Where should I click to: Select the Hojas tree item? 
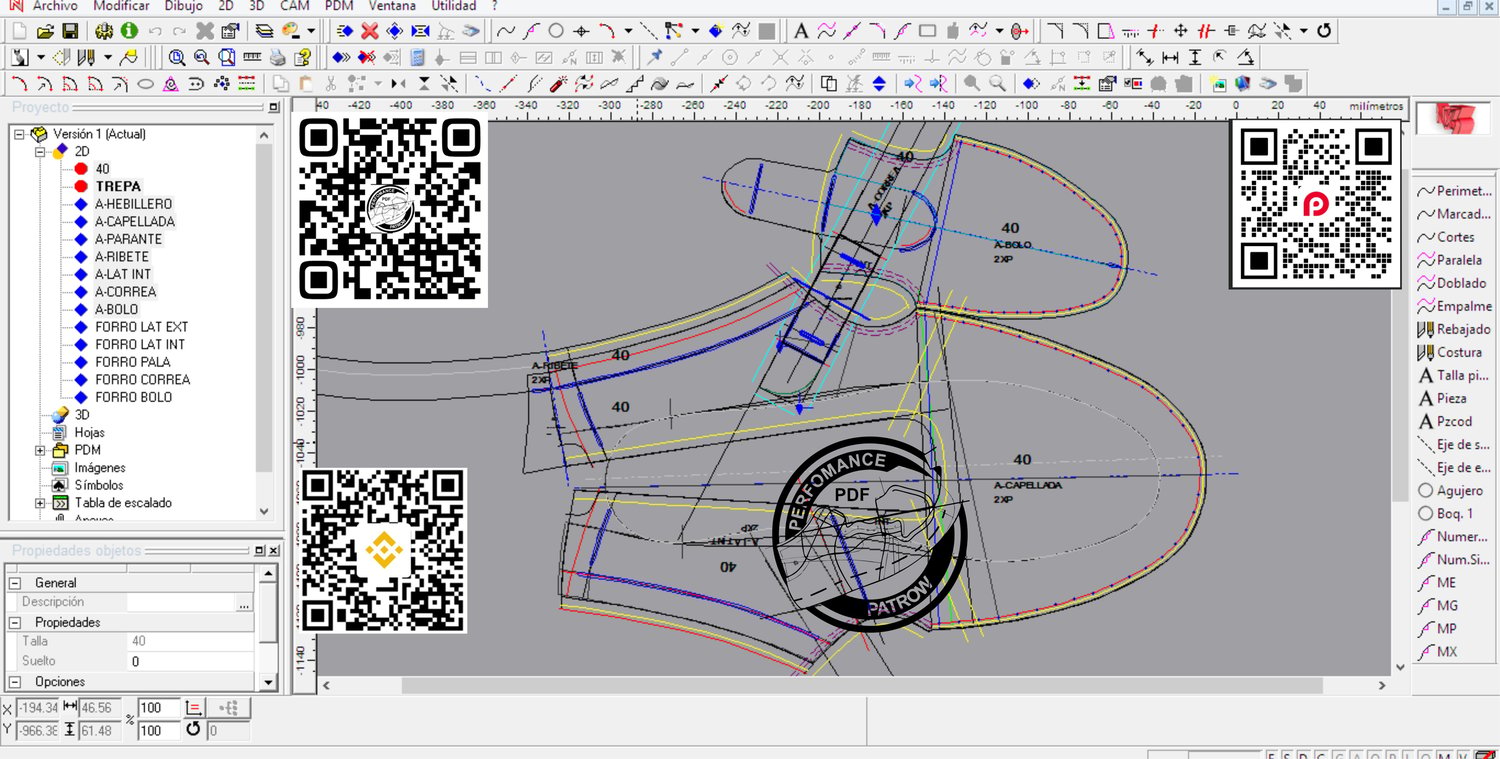point(90,432)
